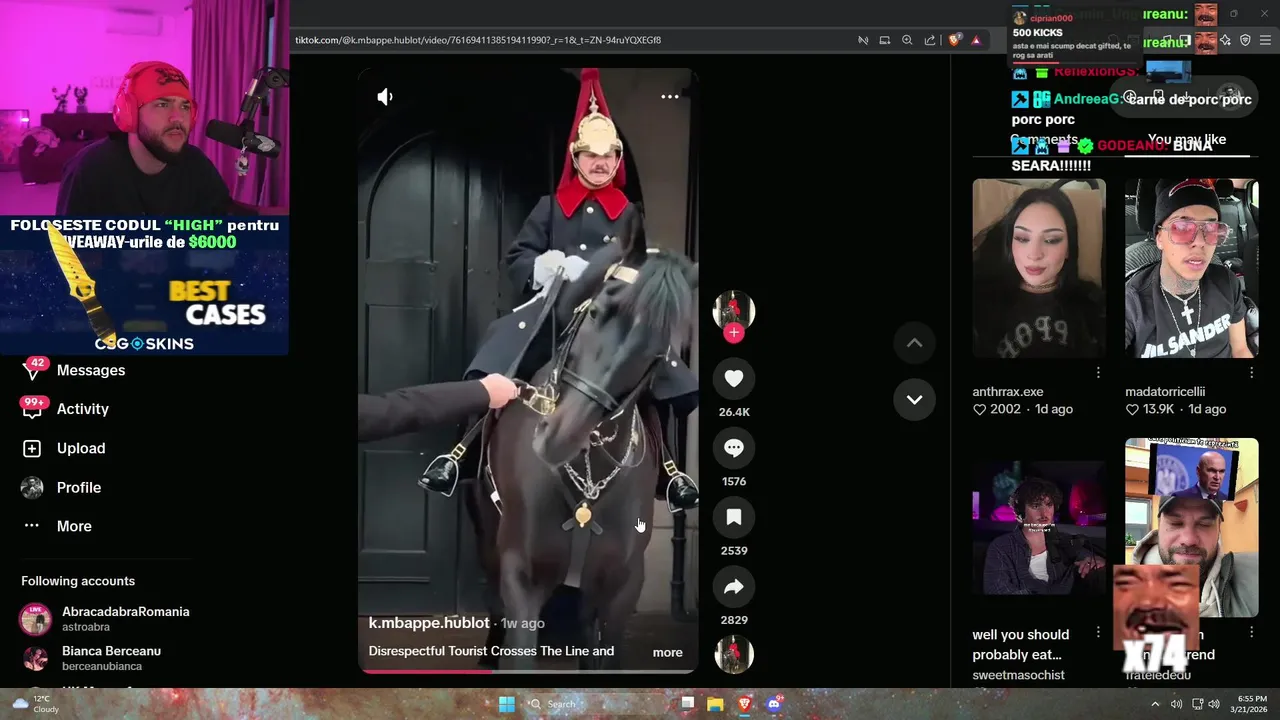1280x720 pixels.
Task: Click the browser share icon in address bar
Action: pos(930,40)
